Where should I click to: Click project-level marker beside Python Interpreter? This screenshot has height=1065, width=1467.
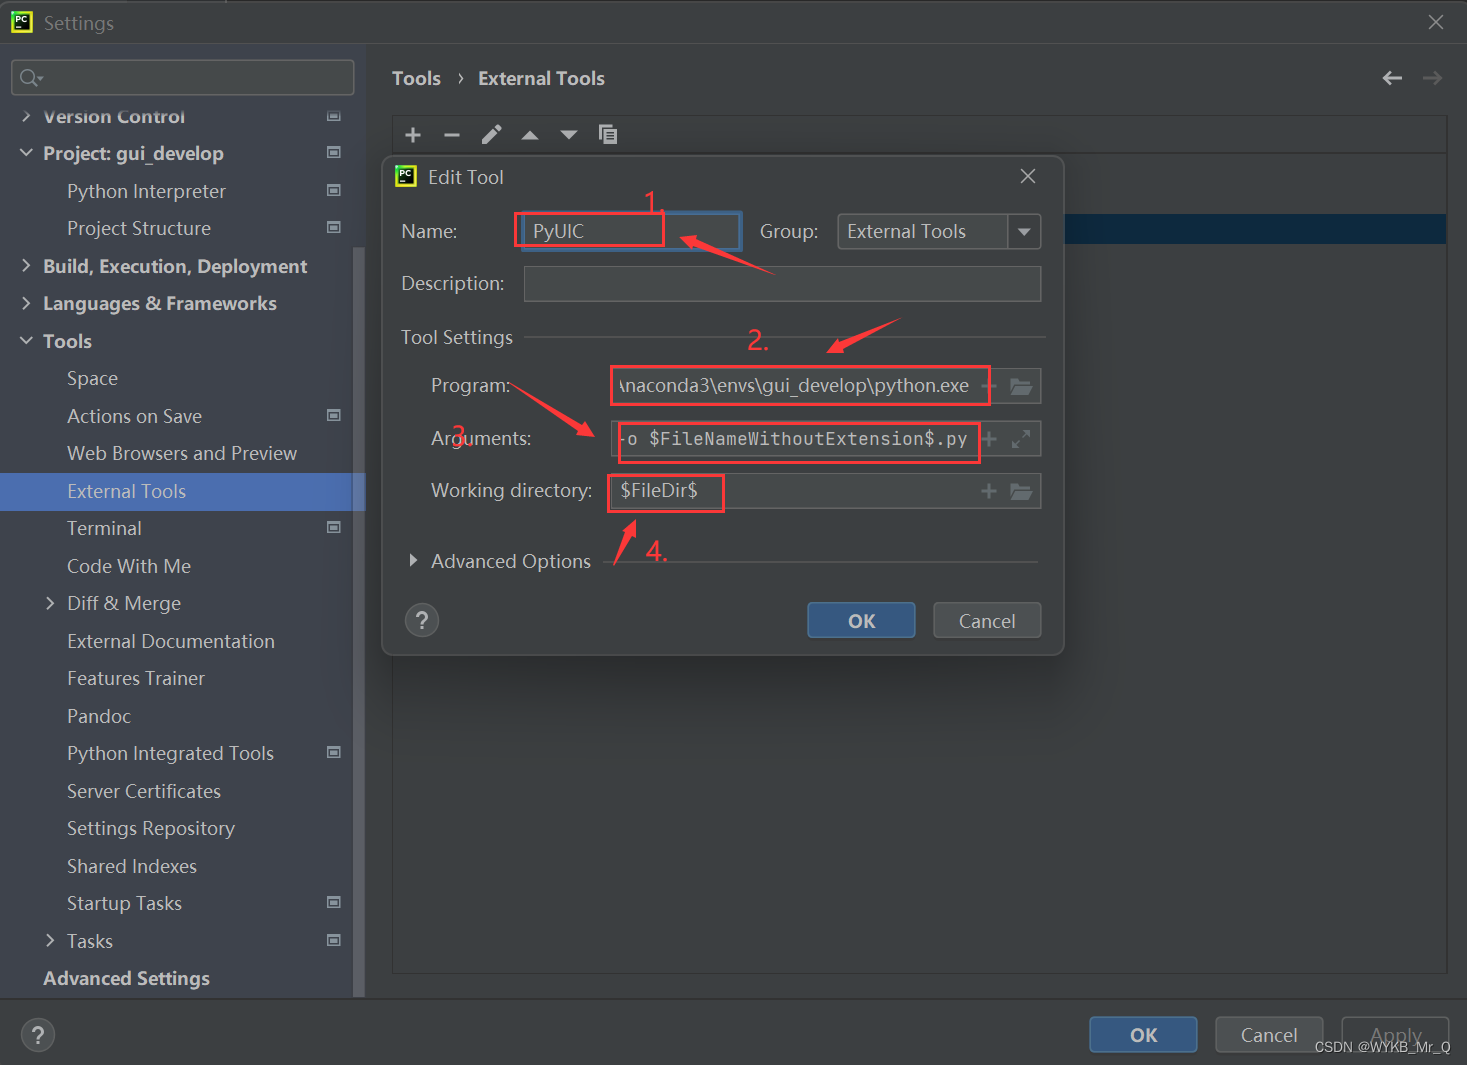coord(334,190)
